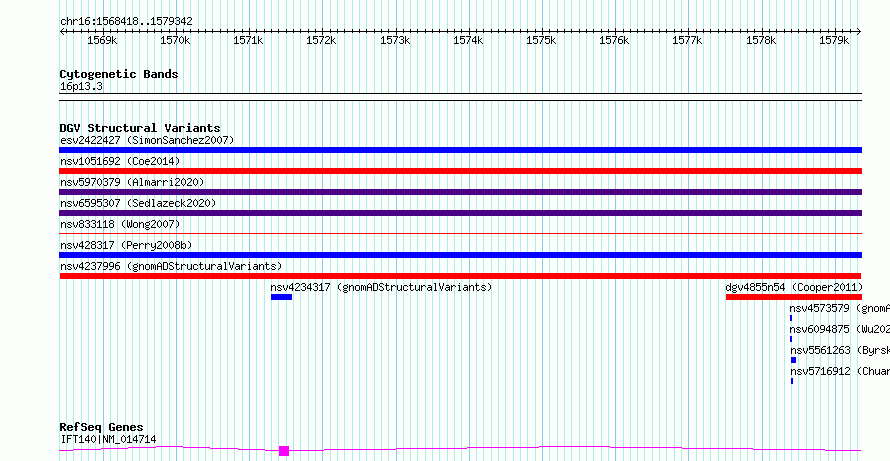Click the 16p13.3 band label
Screen dimensions: 890x461
point(81,86)
